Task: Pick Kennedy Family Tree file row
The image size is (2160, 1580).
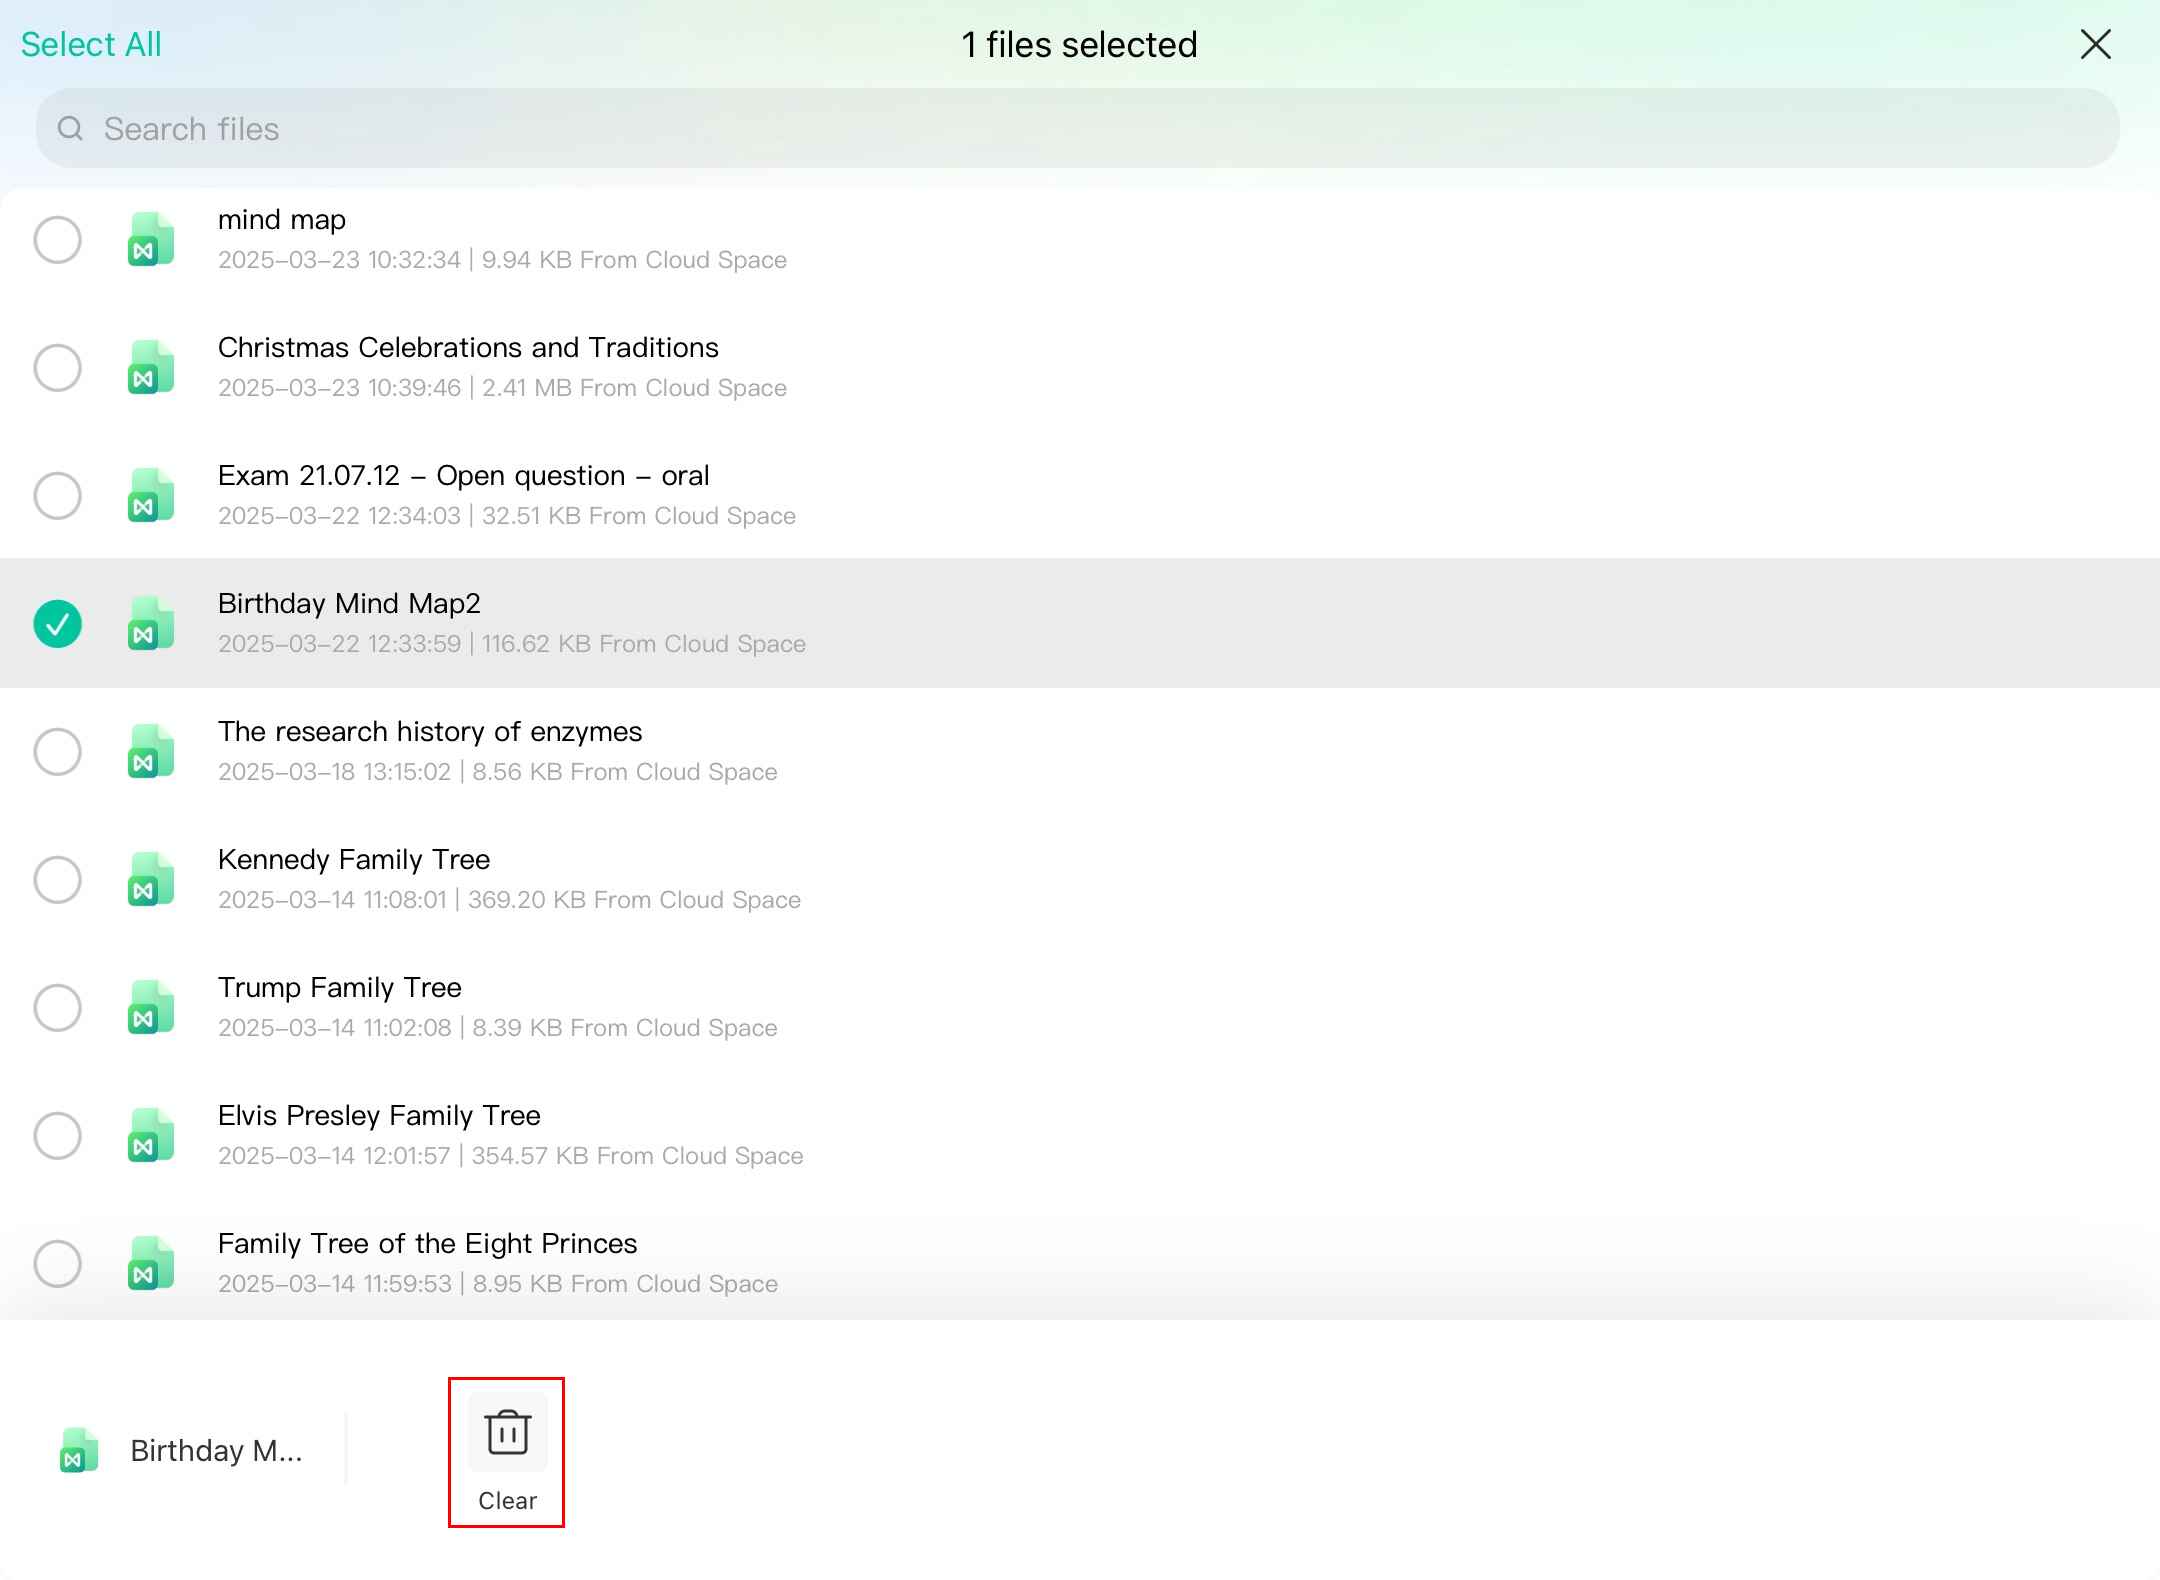Action: (x=354, y=860)
